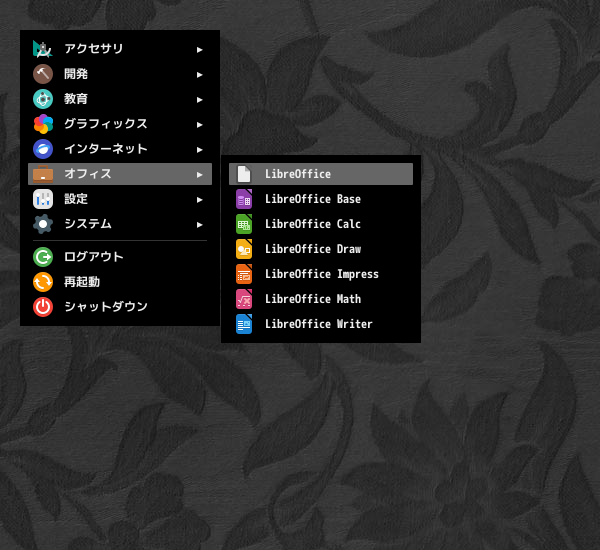
Task: Click the colorful グラフィックス icon
Action: pos(43,124)
